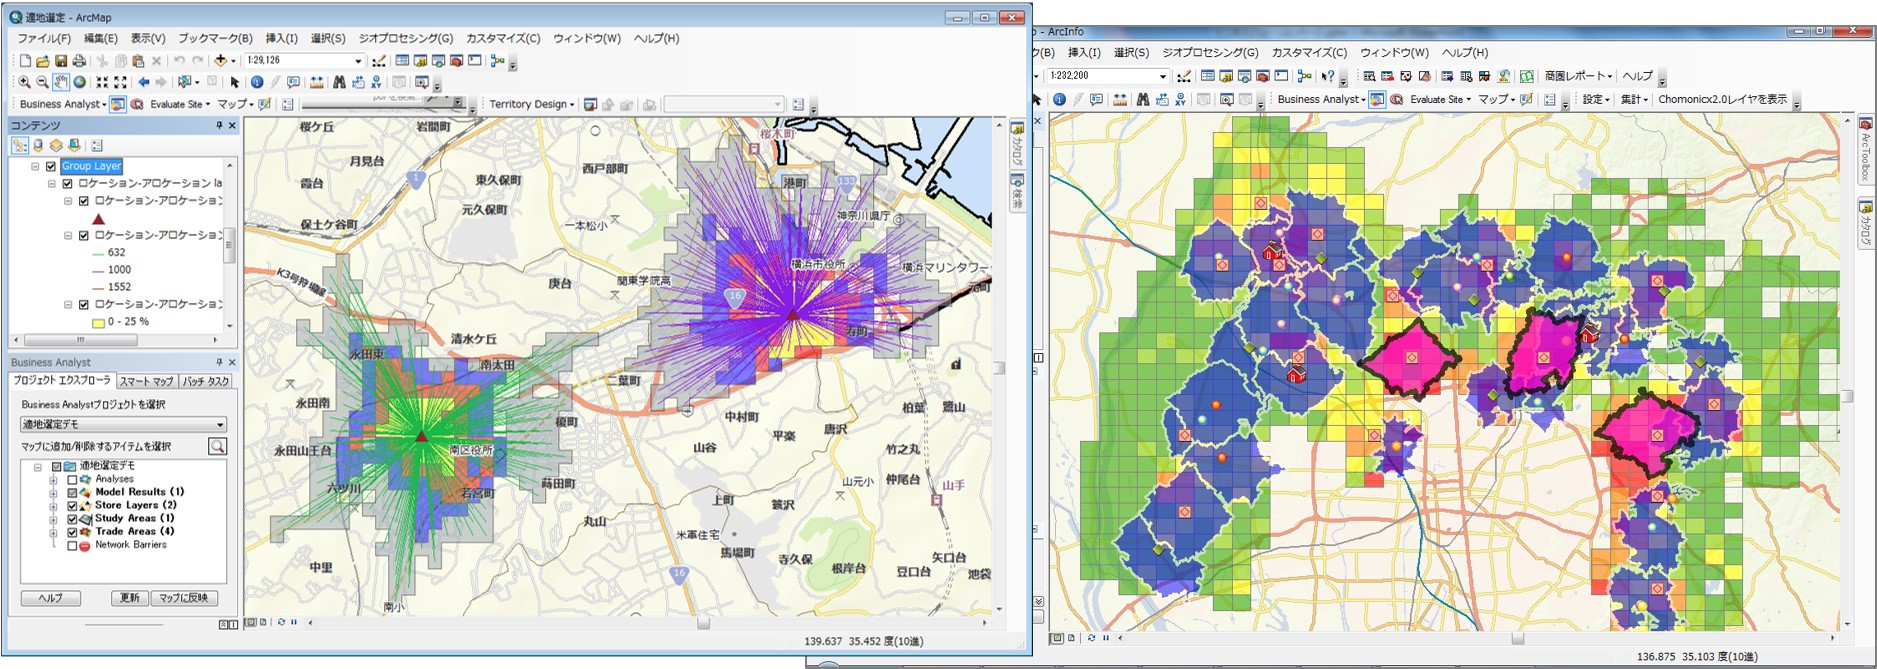The height and width of the screenshot is (669, 1877).
Task: Click the Add Data plus icon
Action: pyautogui.click(x=221, y=61)
